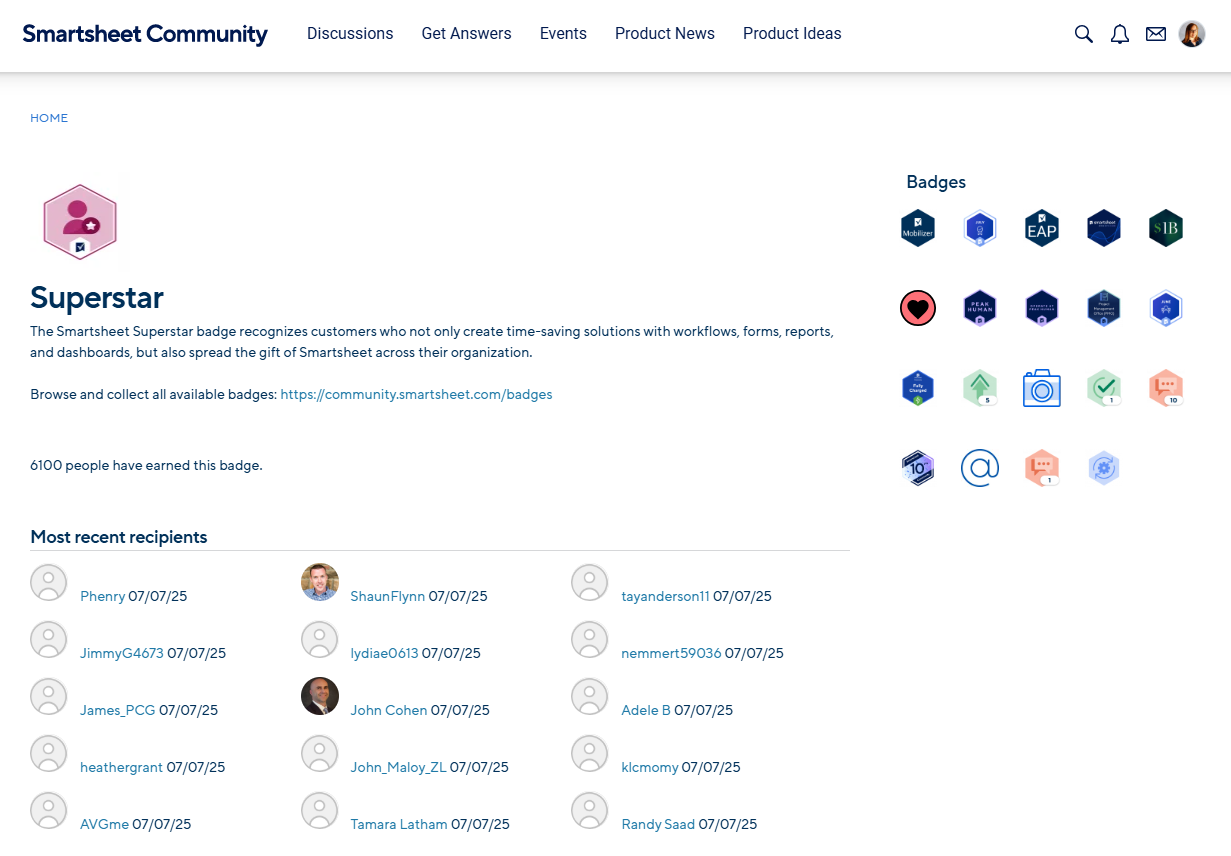Open AVGme's profile link
The image size is (1231, 856).
click(x=104, y=825)
